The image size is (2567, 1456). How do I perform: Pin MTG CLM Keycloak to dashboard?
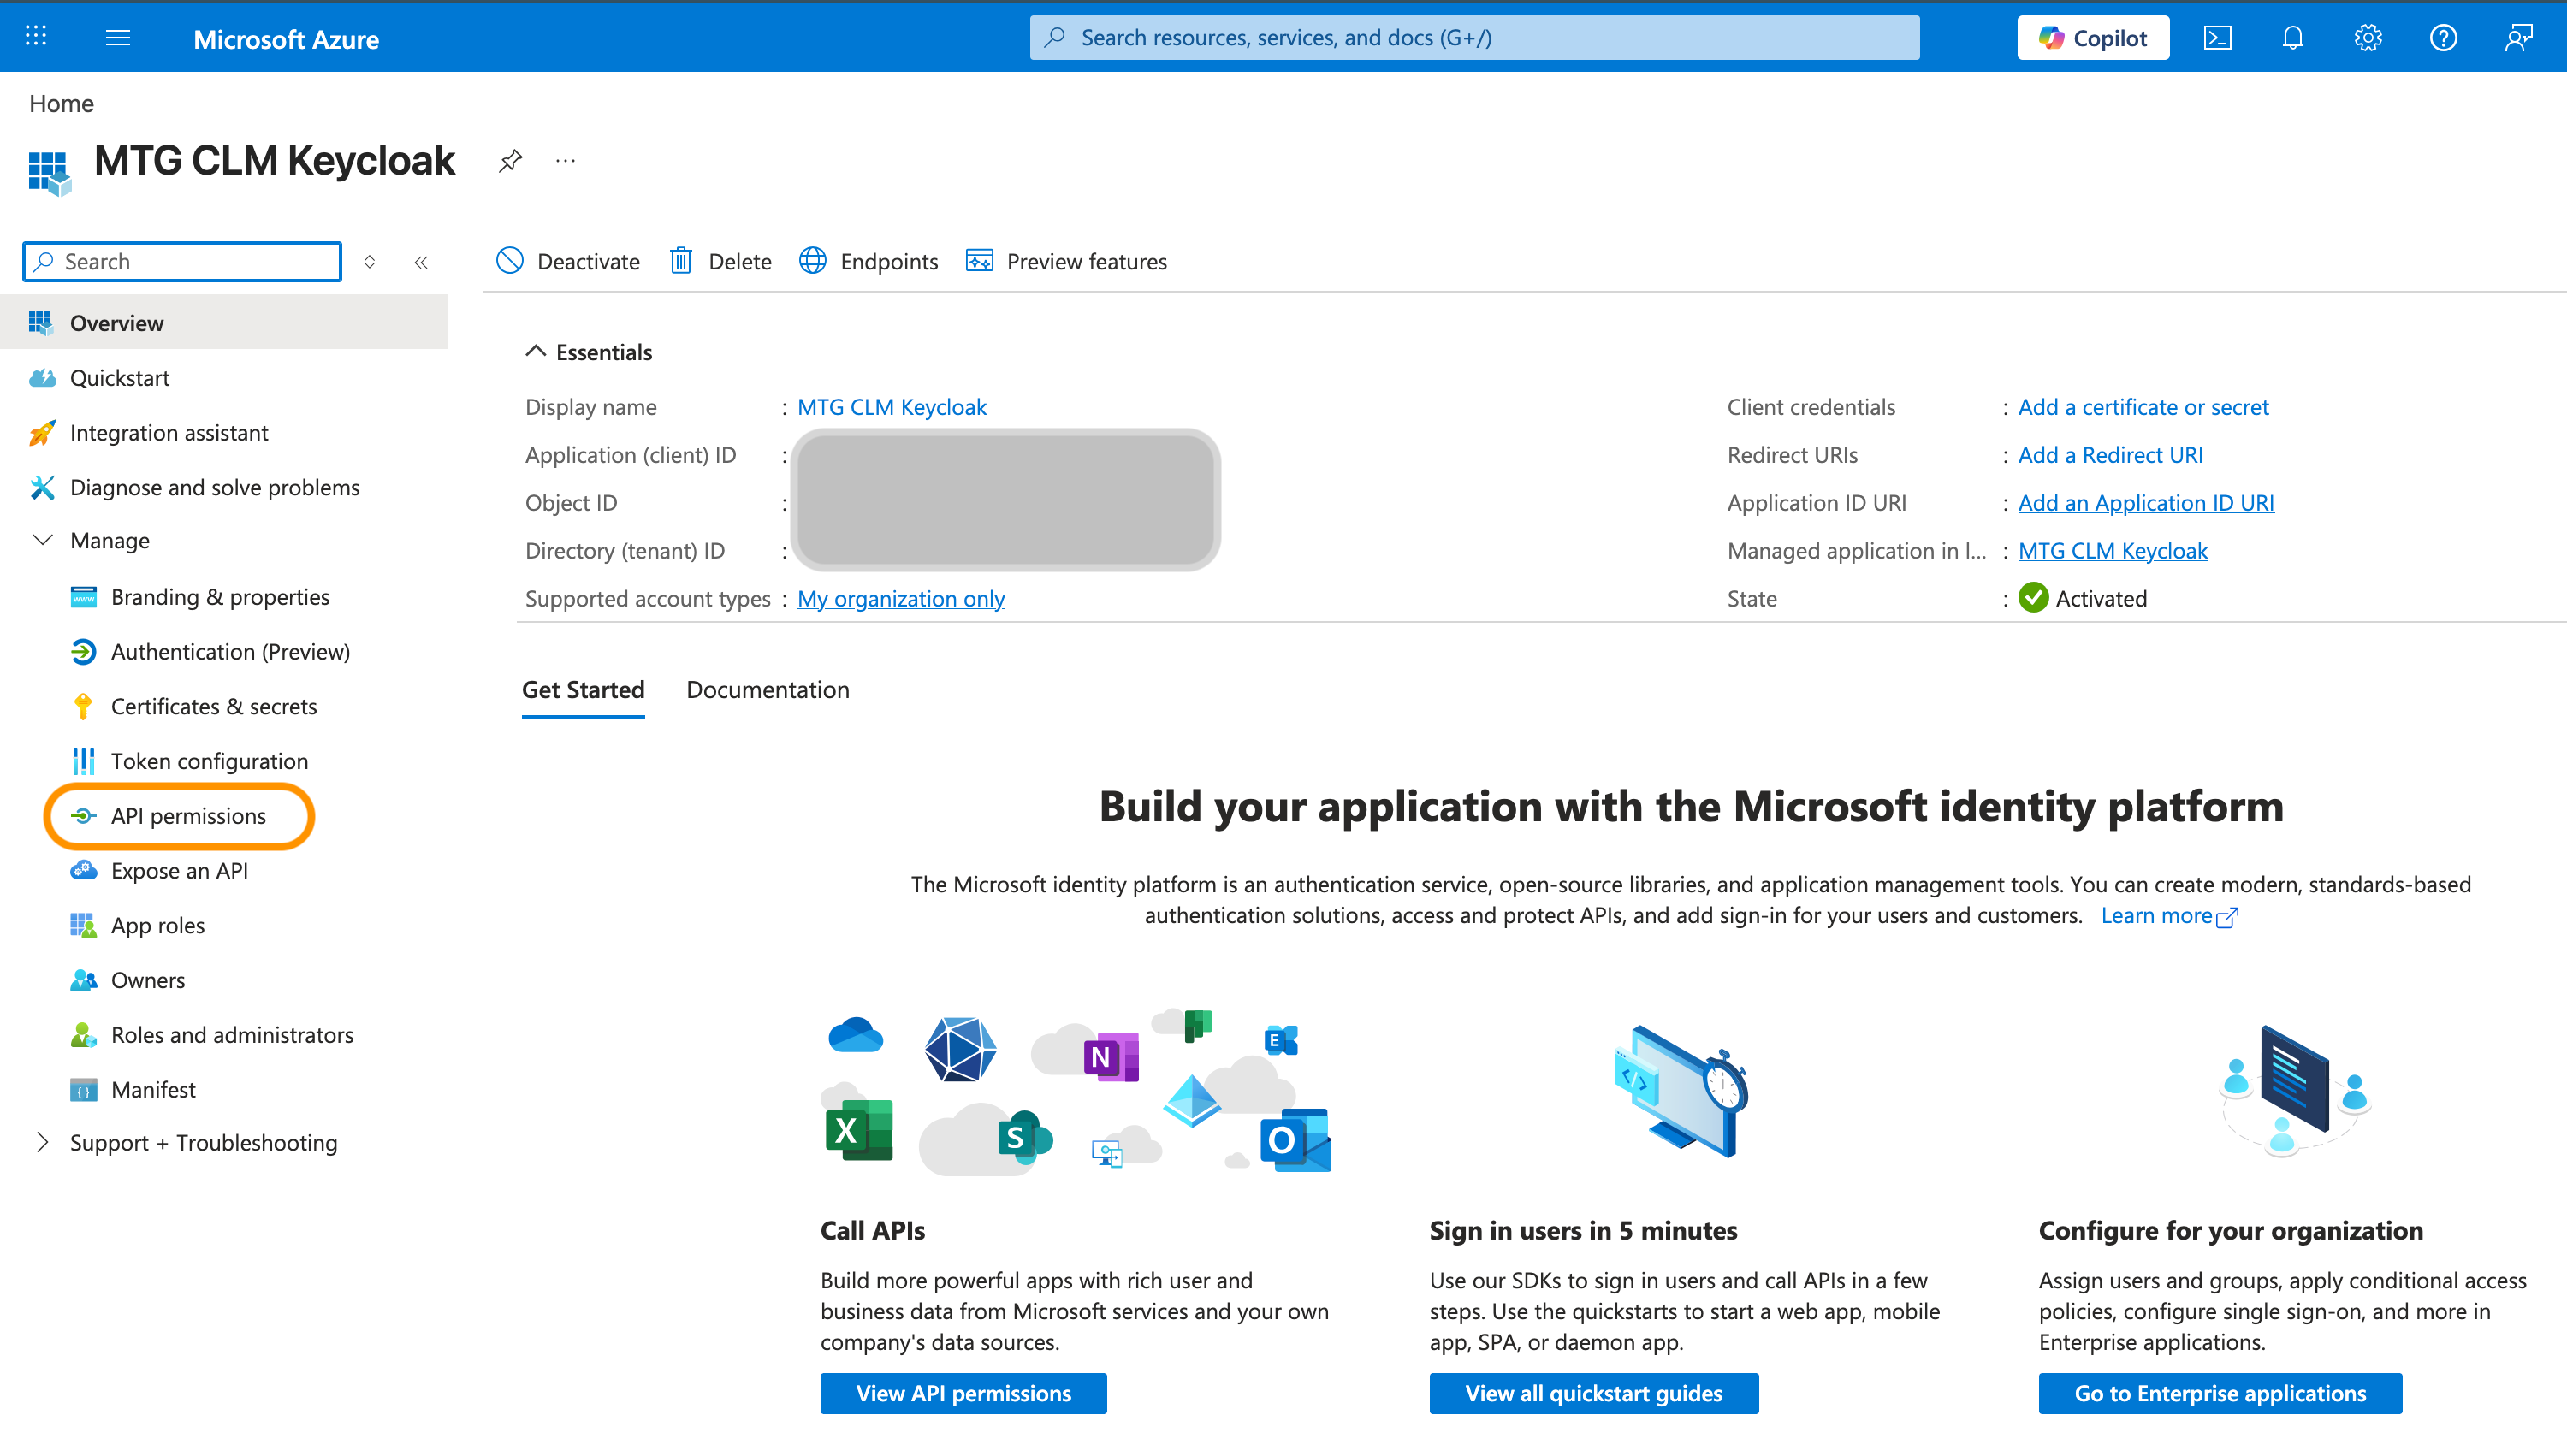(510, 160)
